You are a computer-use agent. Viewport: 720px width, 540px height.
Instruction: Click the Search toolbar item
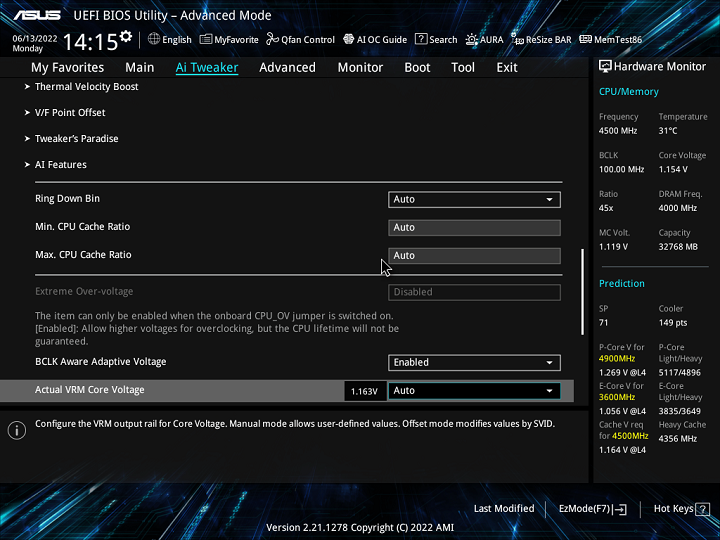(436, 40)
